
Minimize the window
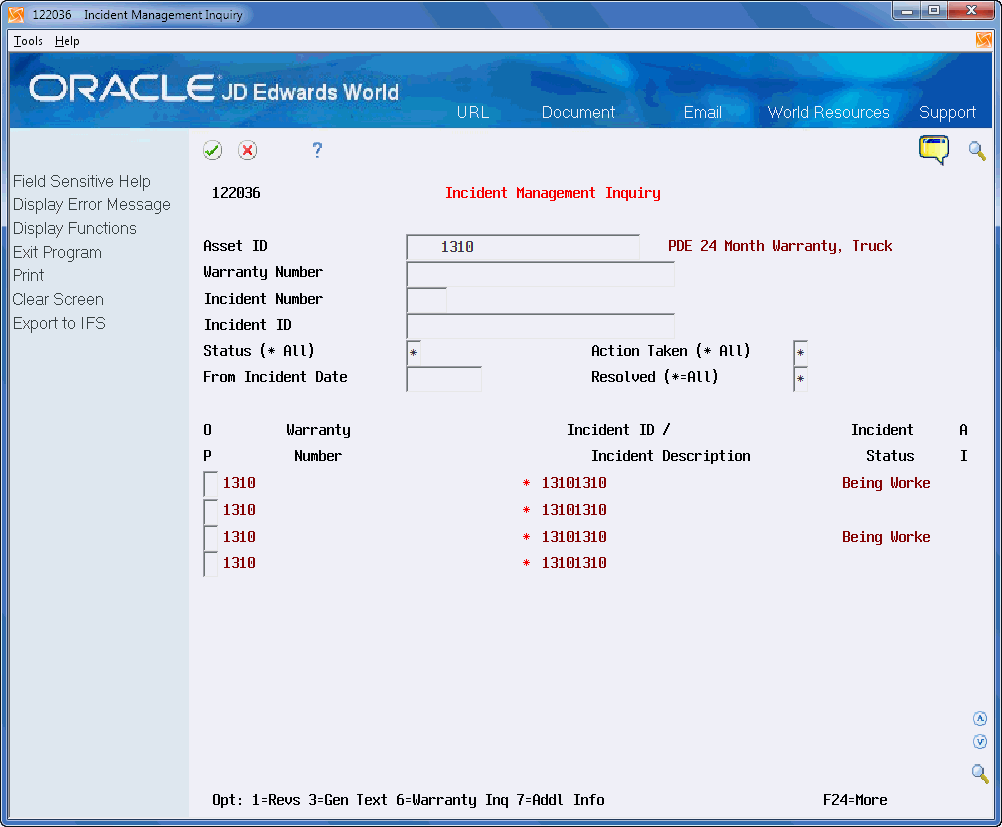[907, 11]
